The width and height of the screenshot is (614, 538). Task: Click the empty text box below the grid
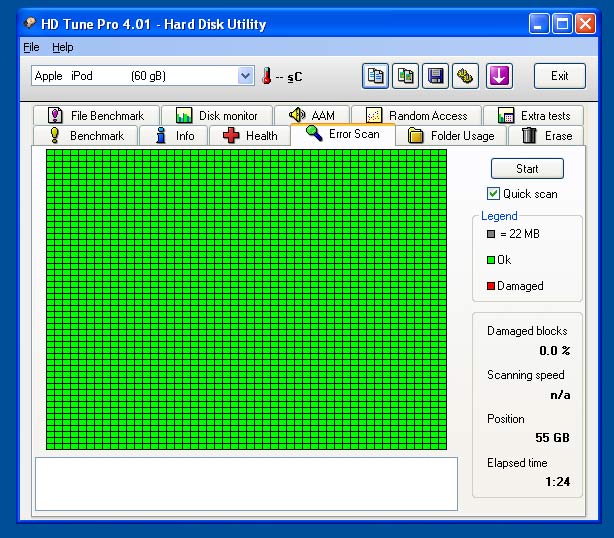tap(246, 484)
